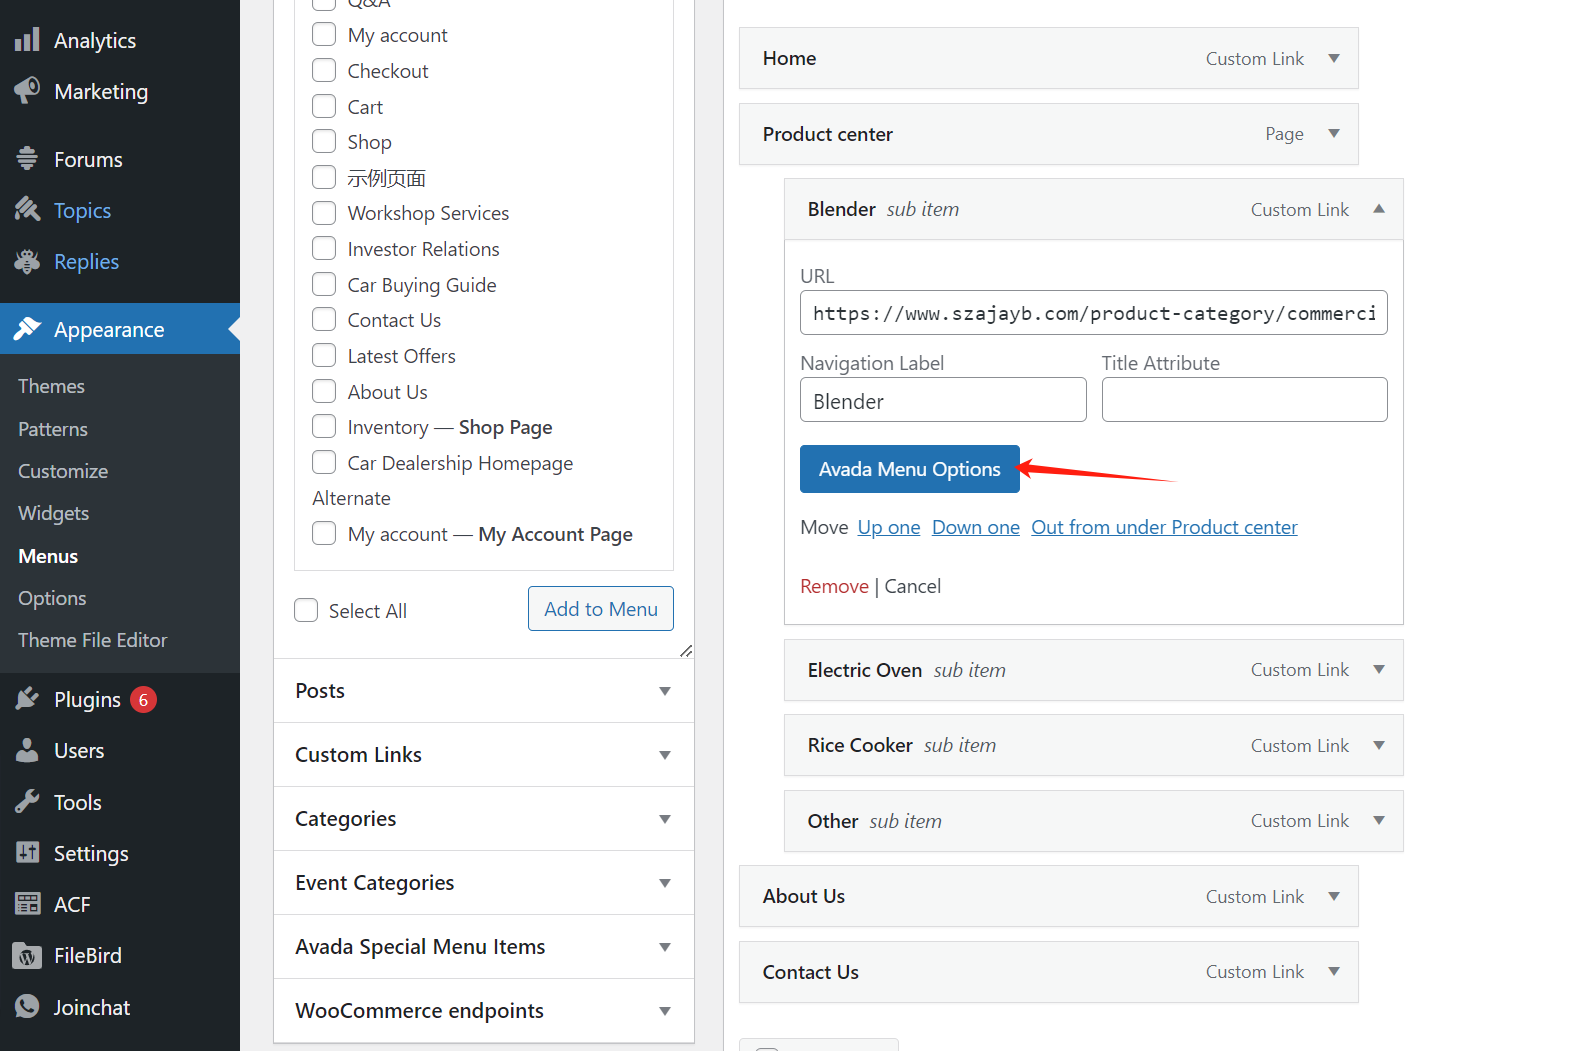Click the Navigation Label input field
Viewport: 1582px width, 1051px height.
click(x=943, y=400)
